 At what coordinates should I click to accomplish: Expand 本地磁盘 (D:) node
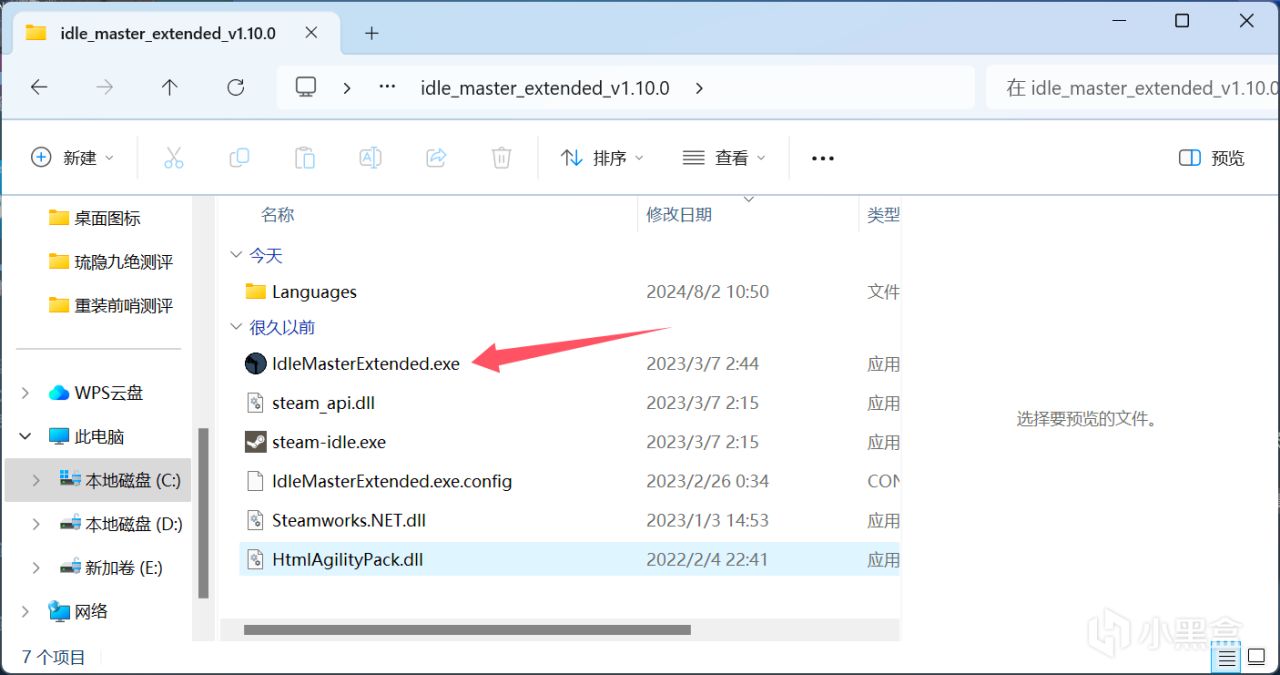pos(37,524)
